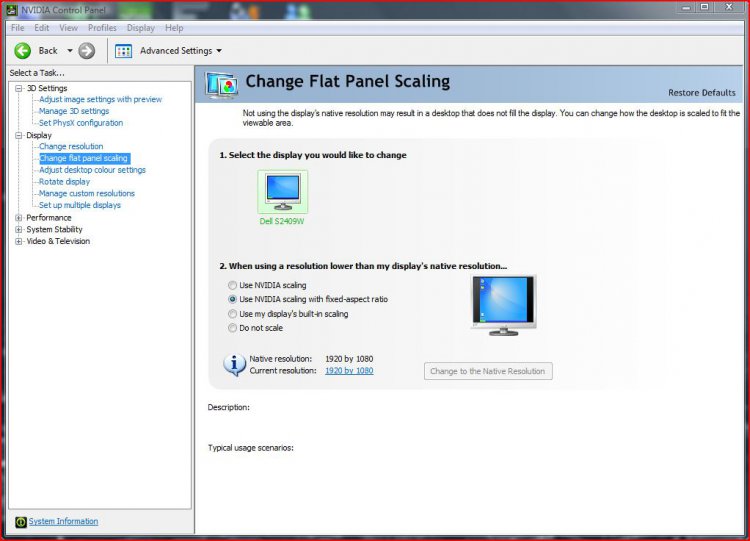Image resolution: width=750 pixels, height=541 pixels.
Task: Open Manage custom resolutions task
Action: (x=87, y=193)
